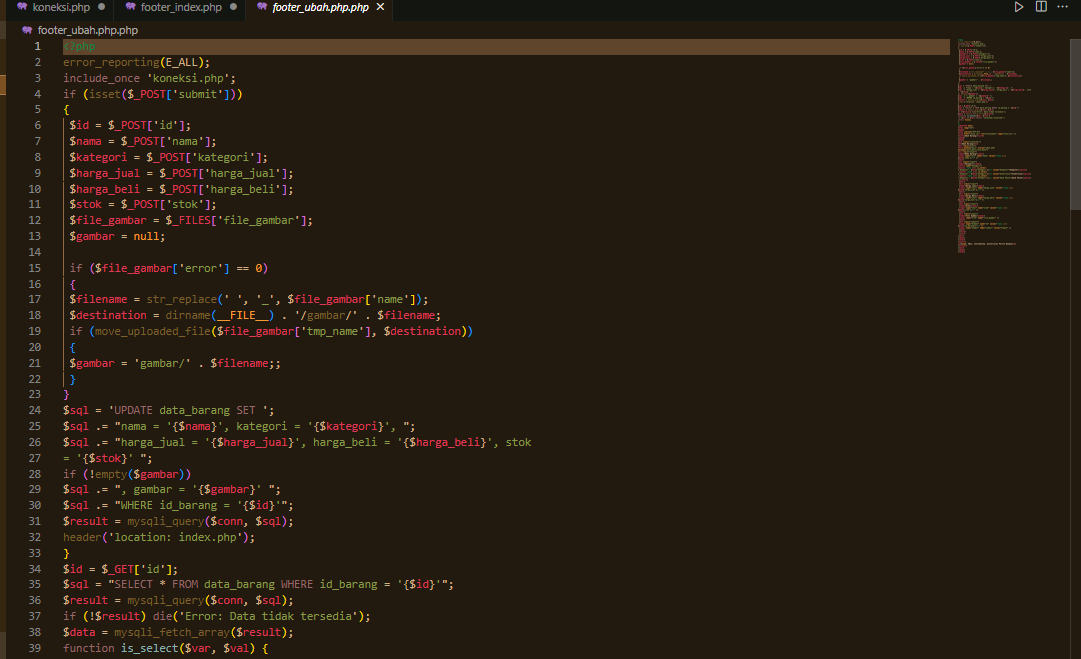Close the footer_ubah.php.php tab
Screen dimensions: 1081x659
[380, 7]
